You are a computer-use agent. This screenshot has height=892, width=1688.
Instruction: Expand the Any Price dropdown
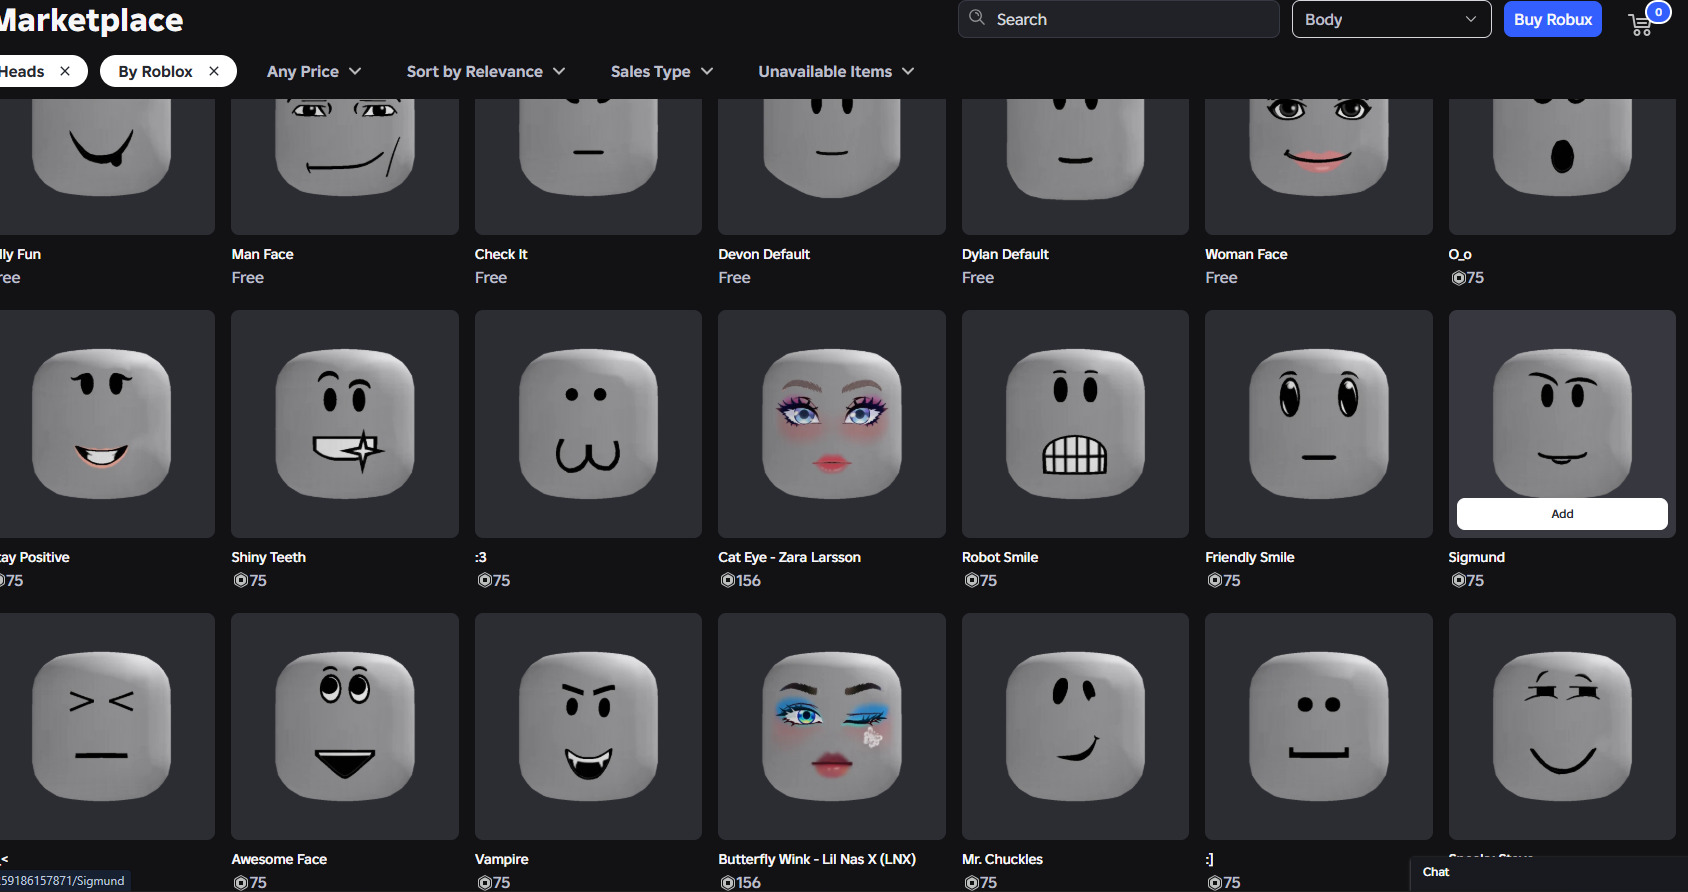314,71
